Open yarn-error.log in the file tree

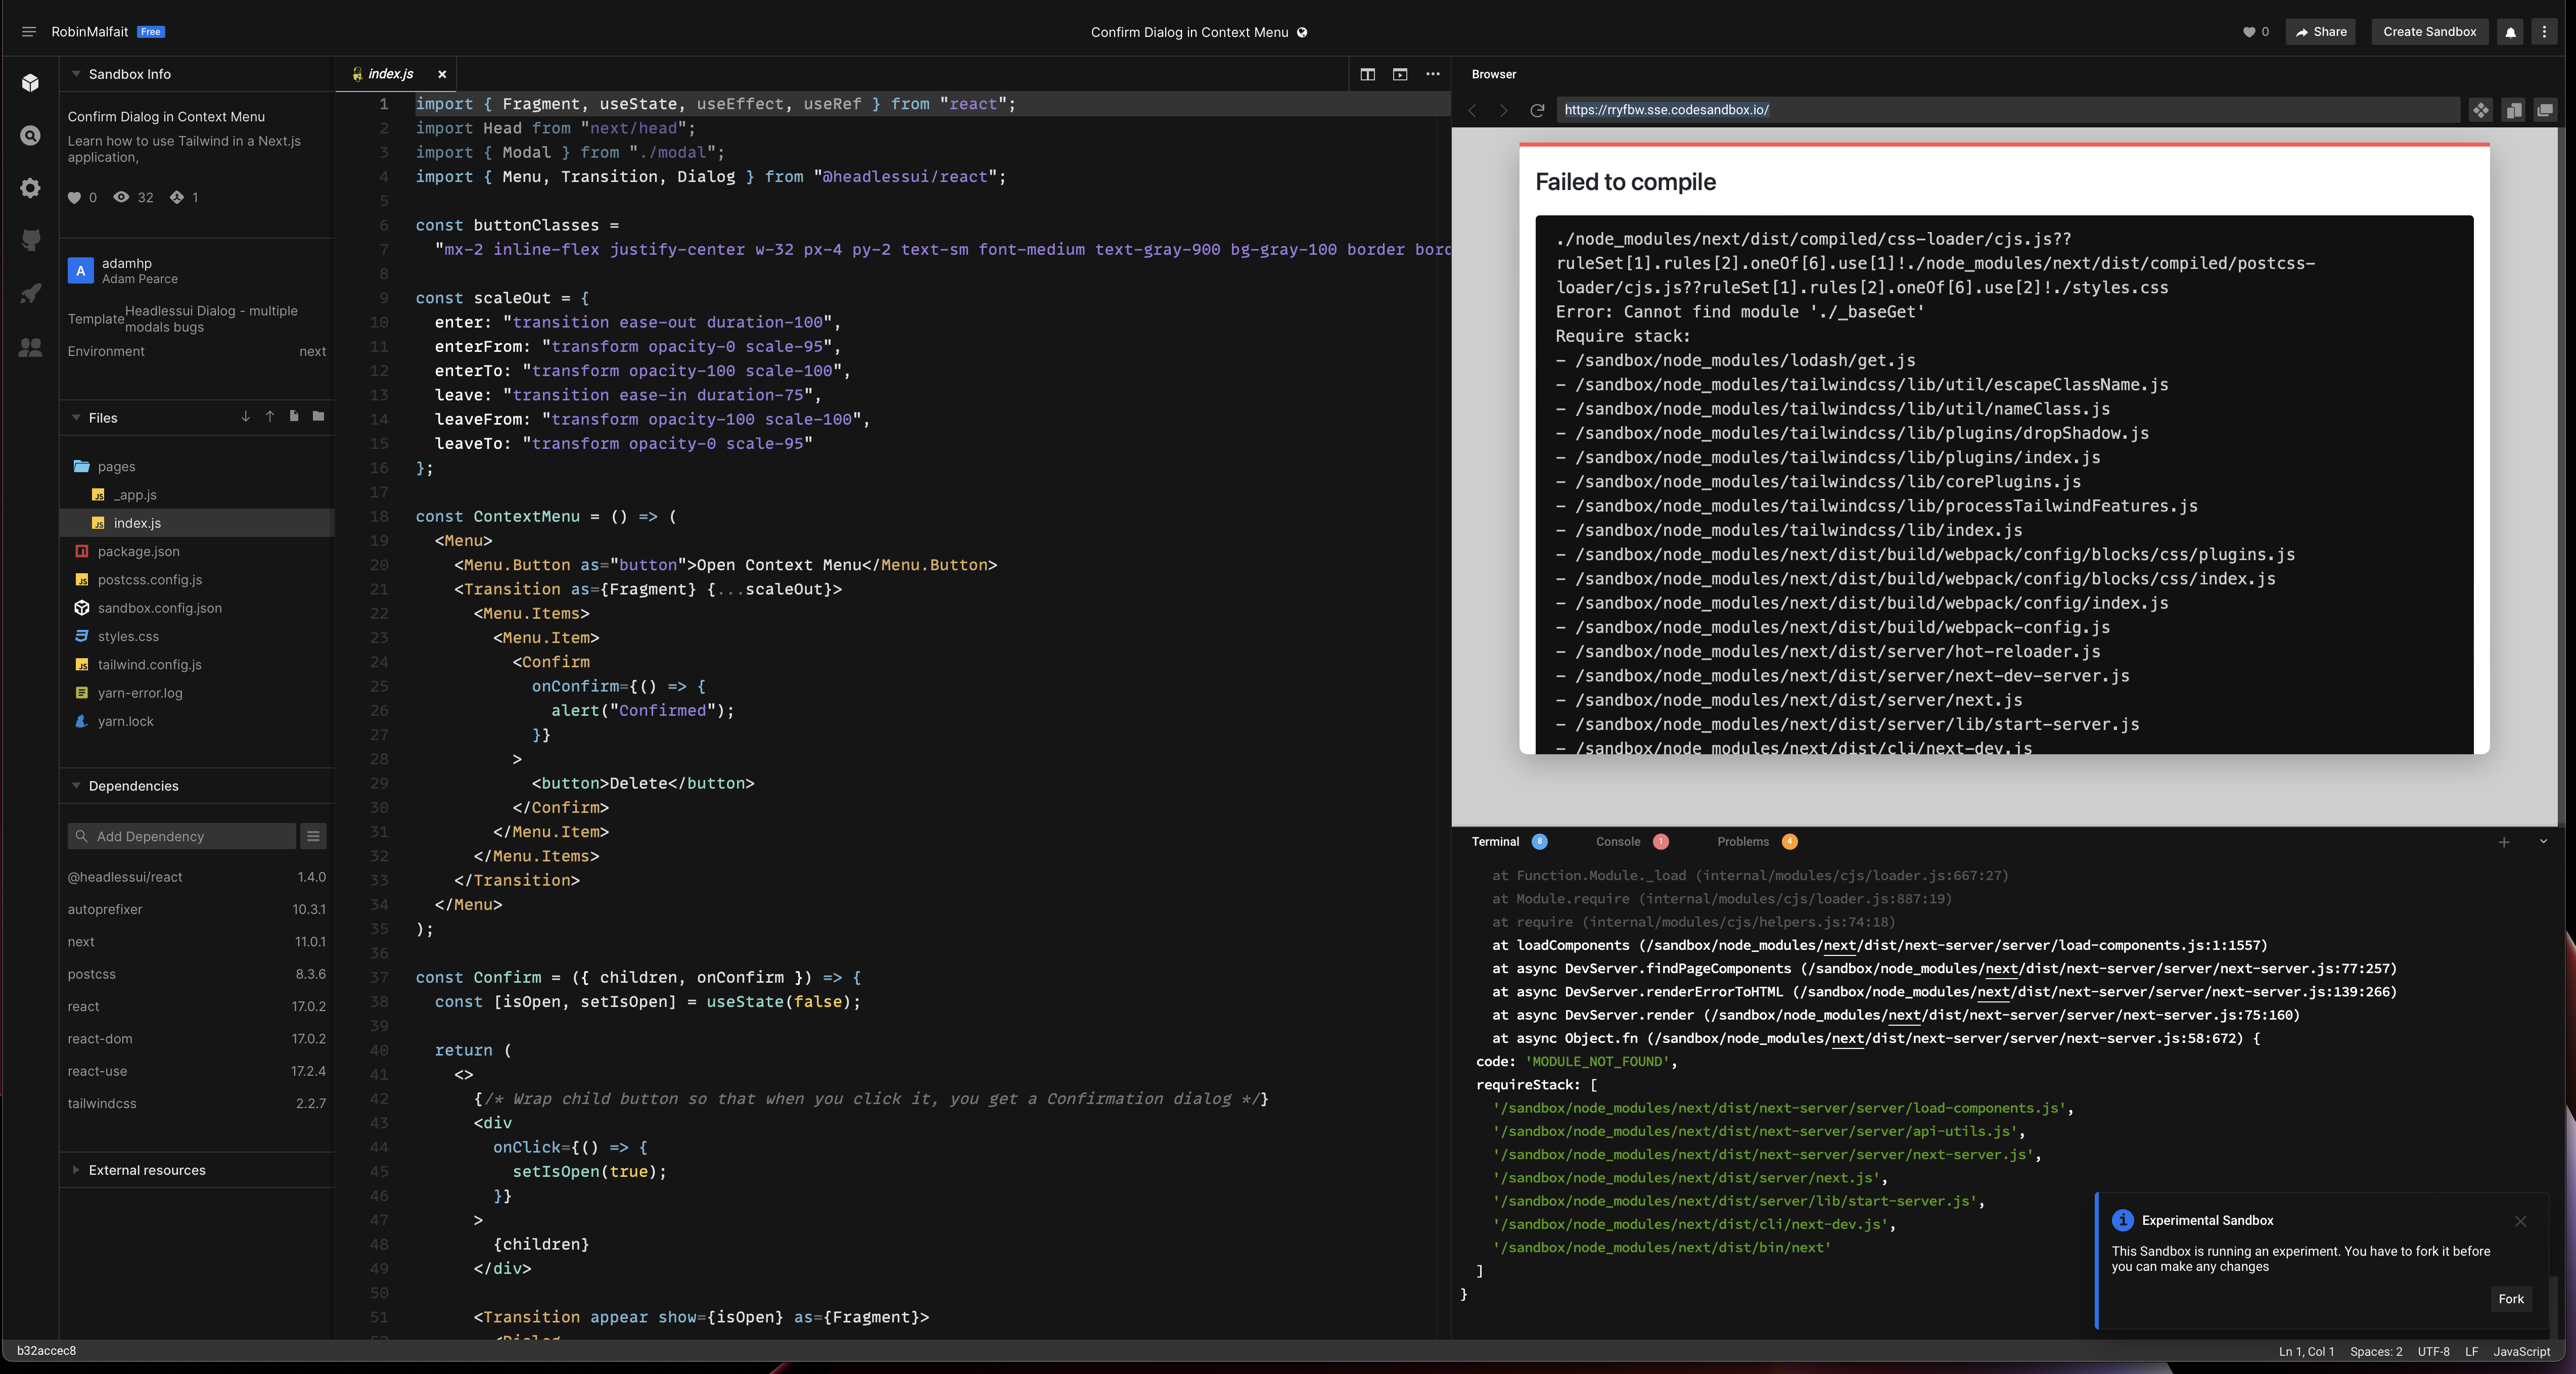point(196,693)
